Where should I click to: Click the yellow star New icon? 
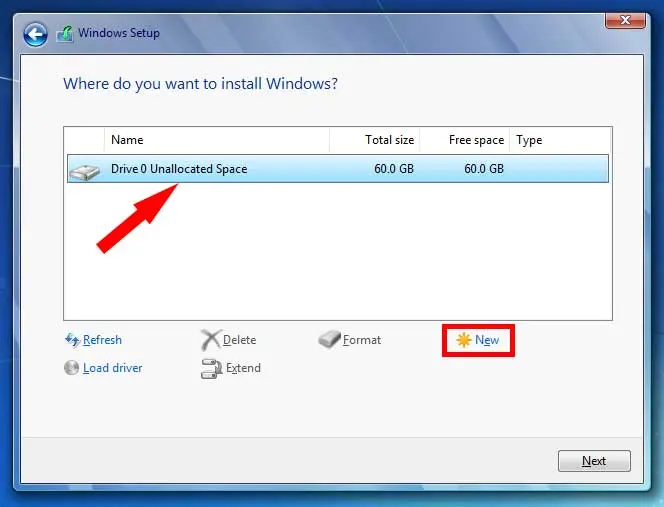(x=463, y=340)
